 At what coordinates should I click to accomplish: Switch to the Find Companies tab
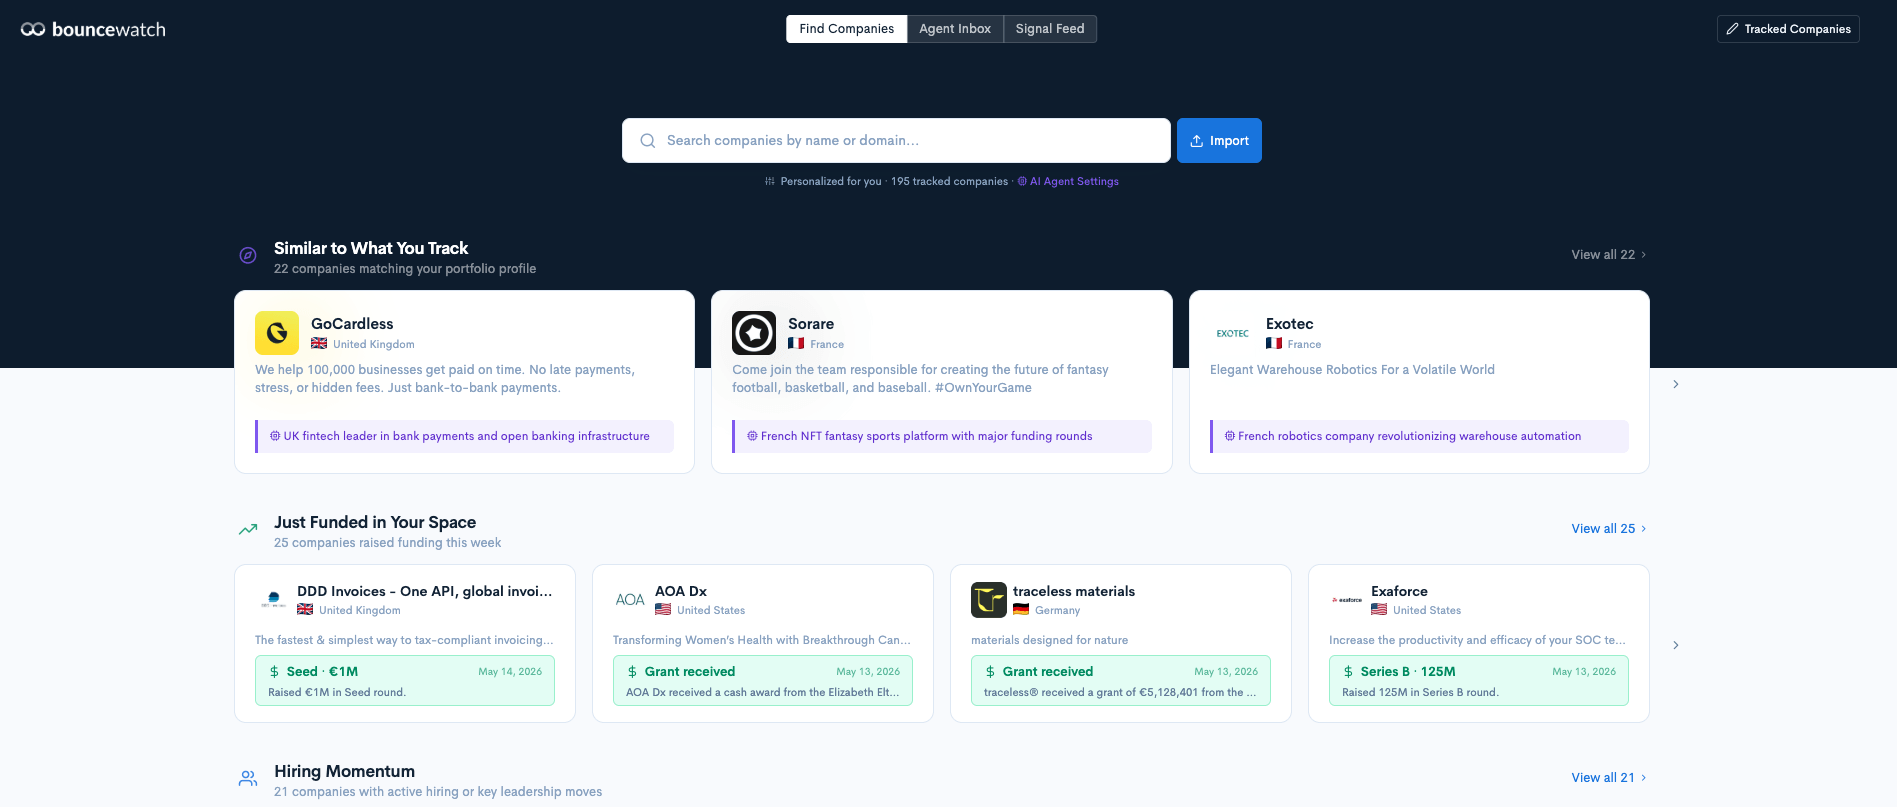pyautogui.click(x=847, y=29)
